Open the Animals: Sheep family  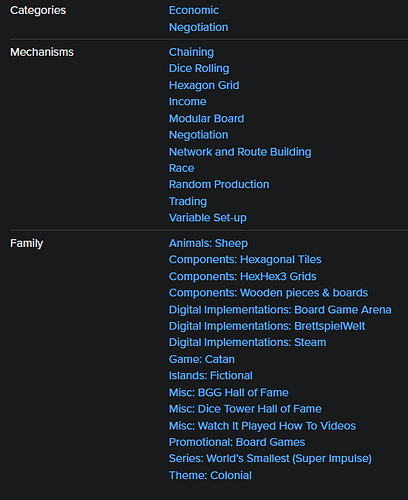point(208,243)
